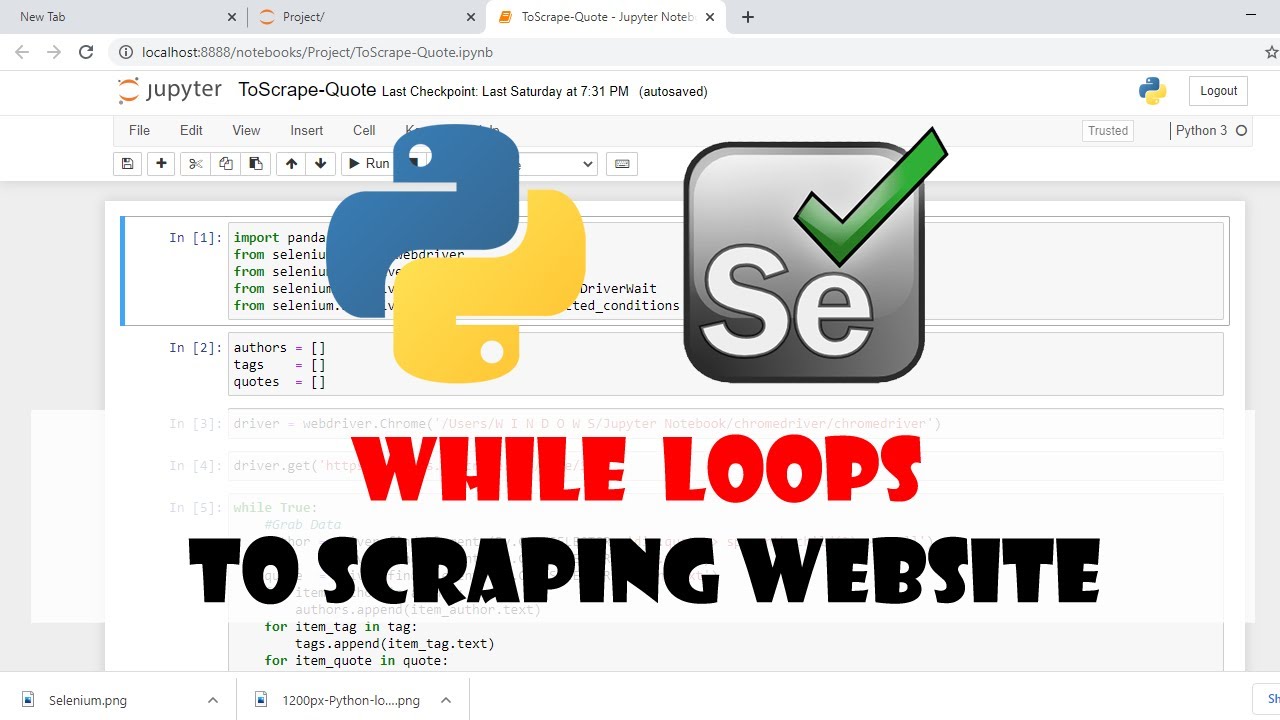This screenshot has height=720, width=1280.
Task: Save the notebook with the floppy disk icon
Action: (x=127, y=164)
